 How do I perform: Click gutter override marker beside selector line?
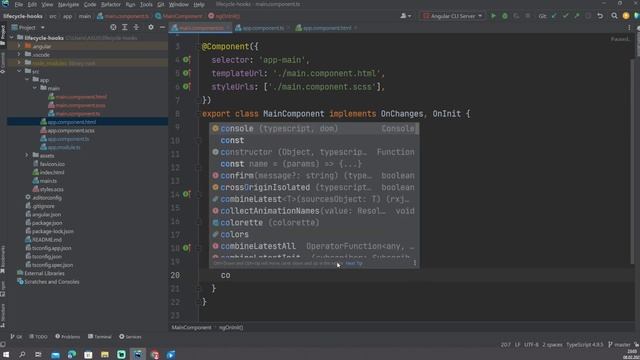[186, 60]
